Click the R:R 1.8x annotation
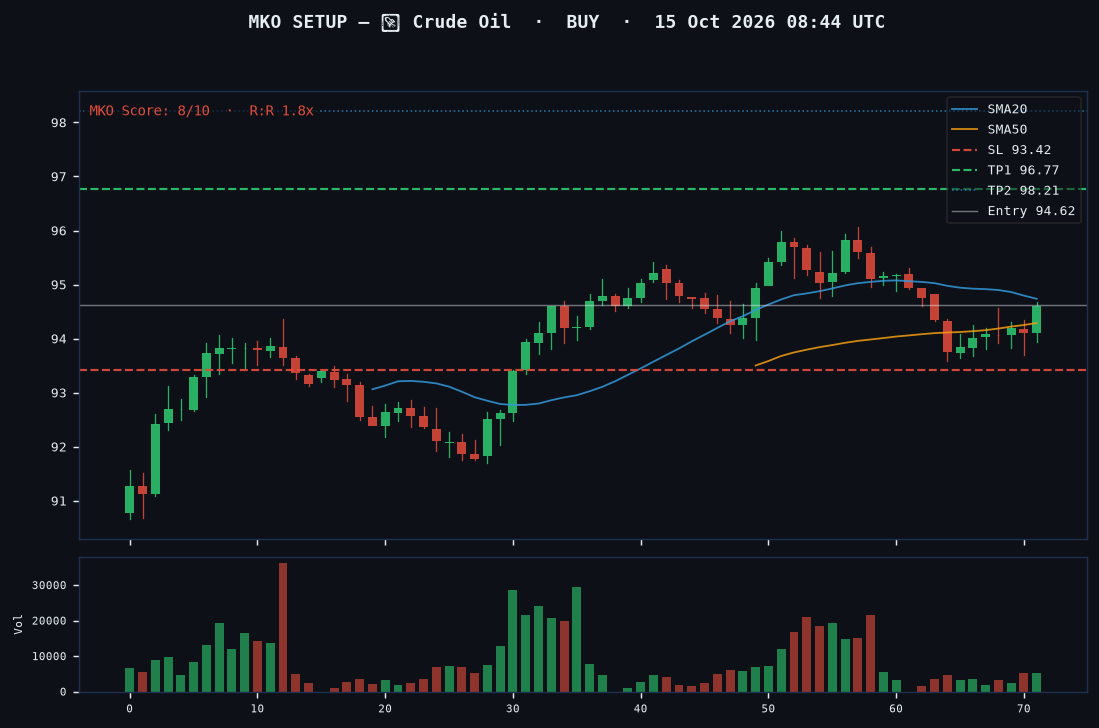This screenshot has height=728, width=1099. pyautogui.click(x=281, y=111)
